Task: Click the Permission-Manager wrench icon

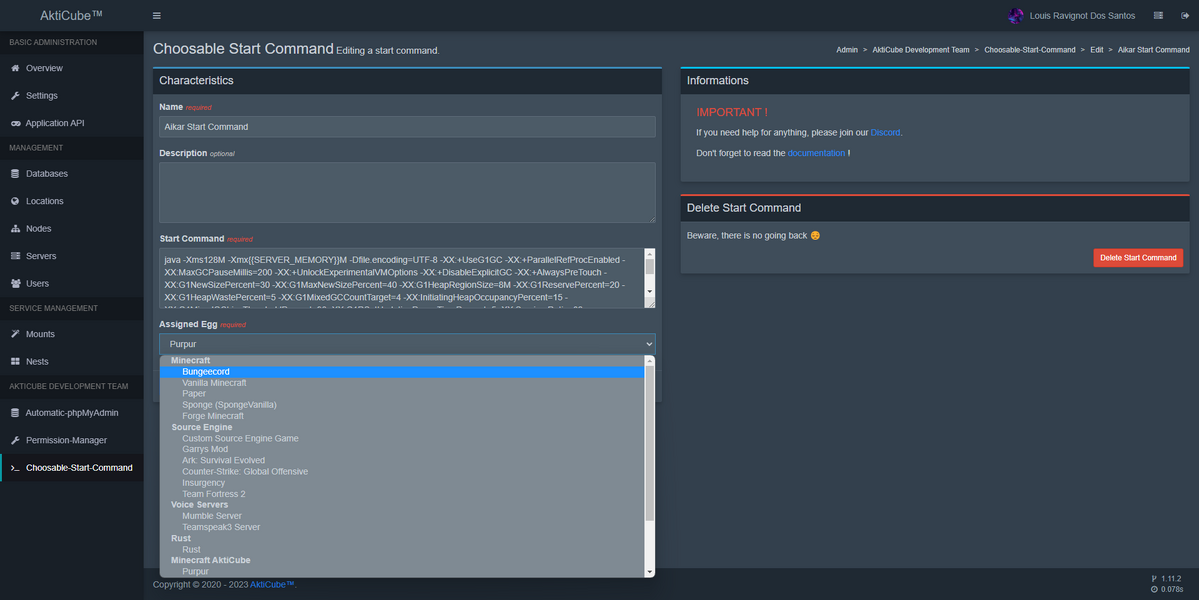Action: point(15,440)
